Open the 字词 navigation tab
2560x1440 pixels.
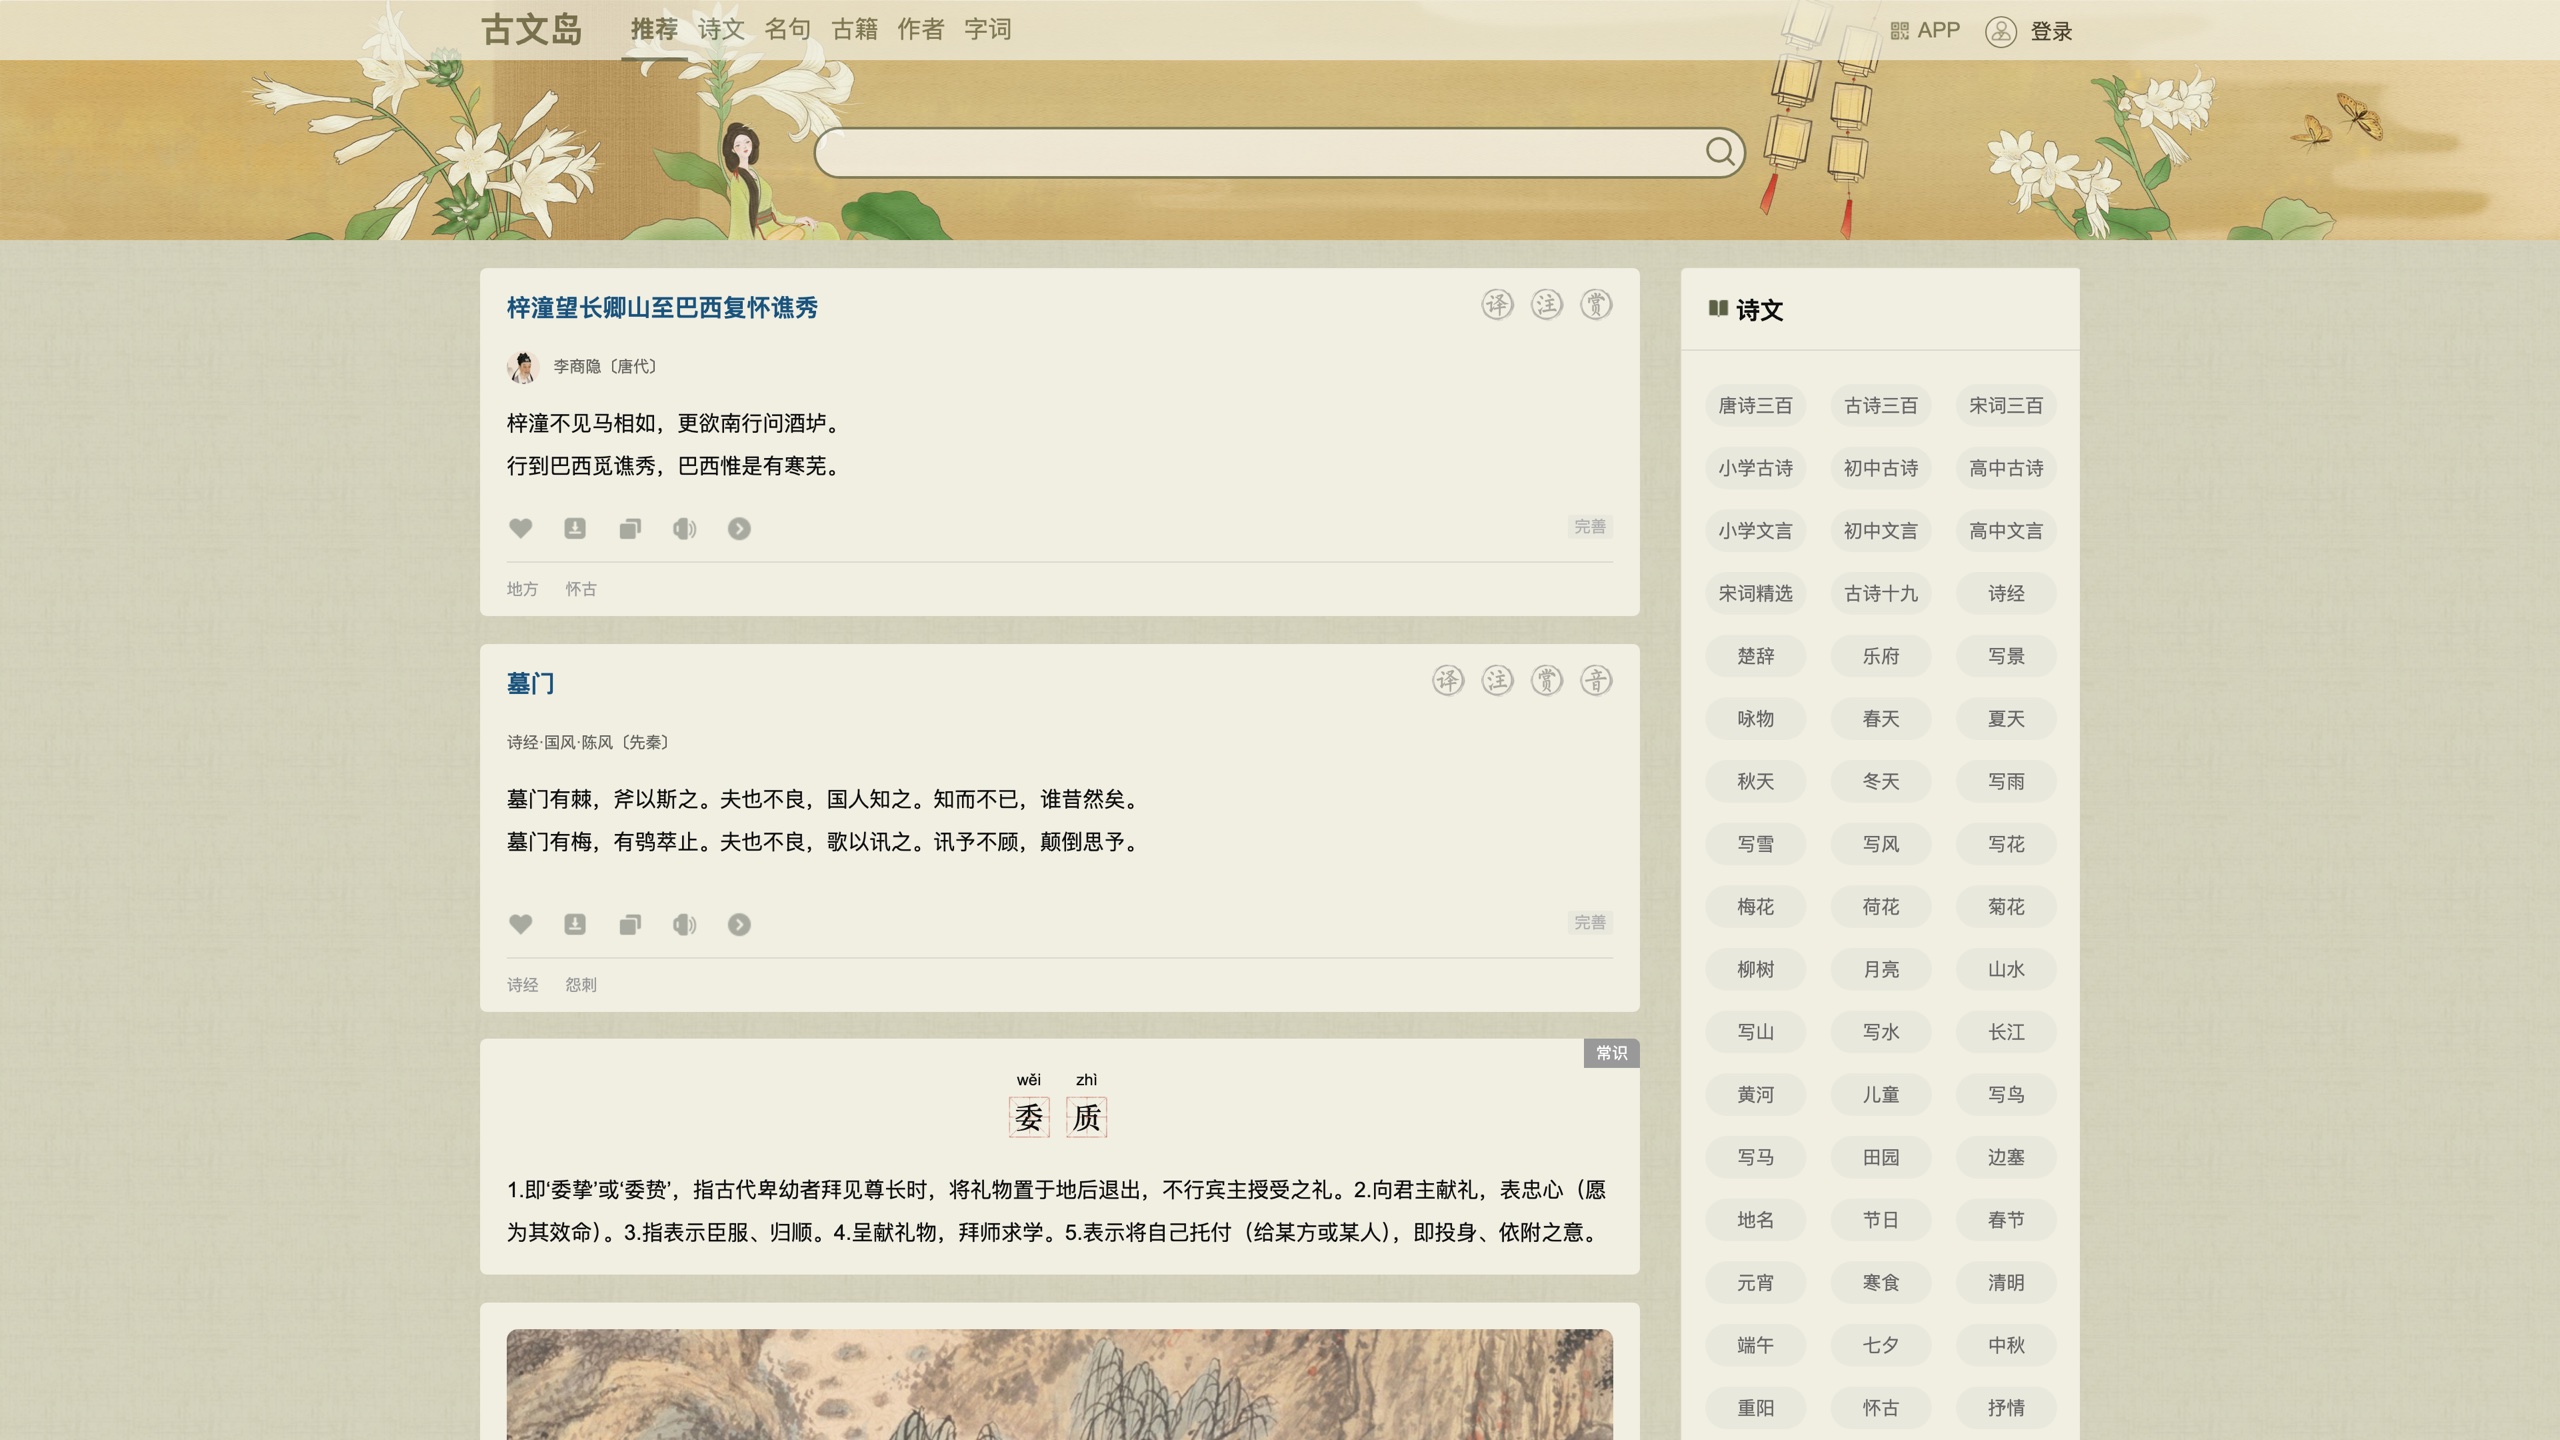pos(988,30)
